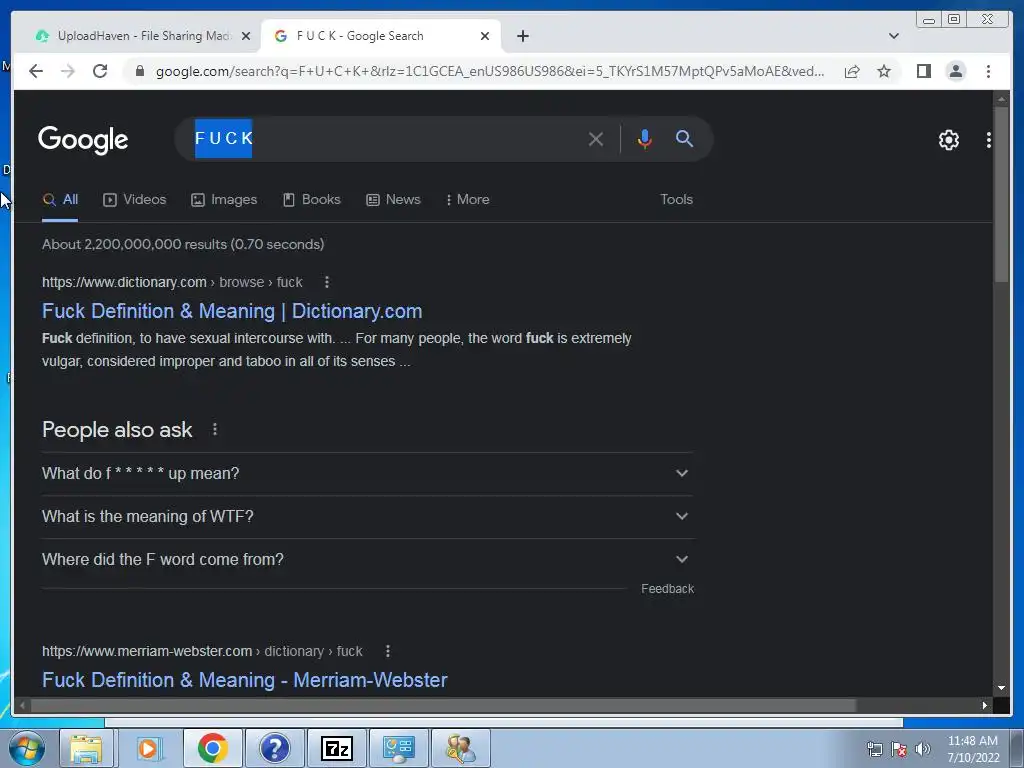The image size is (1024, 768).
Task: Select the All results tab
Action: tap(60, 200)
